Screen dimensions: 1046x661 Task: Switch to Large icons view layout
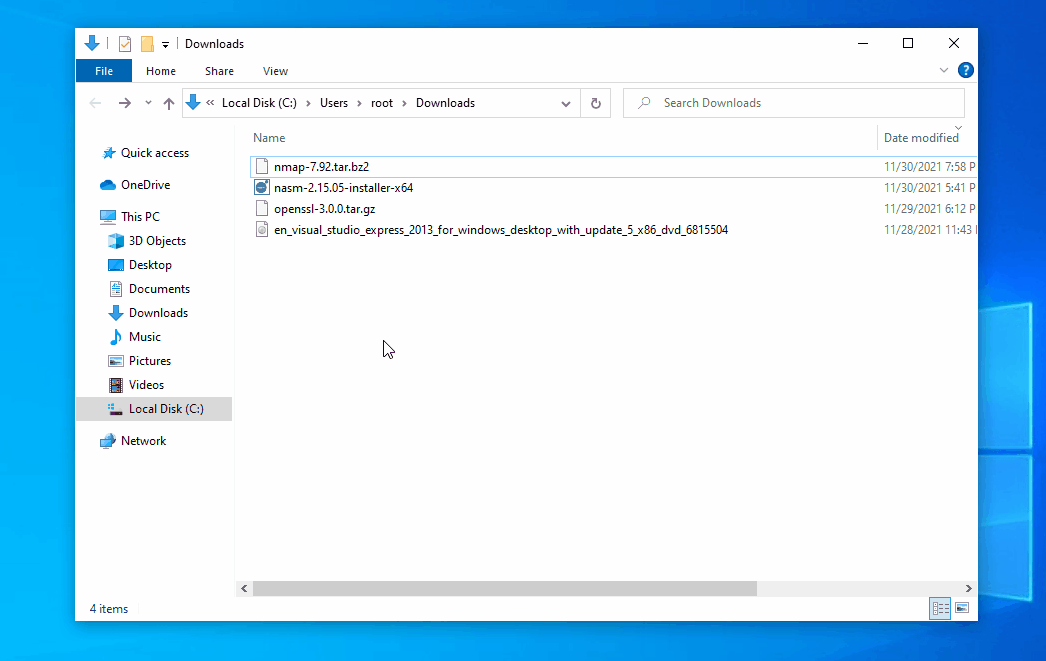click(962, 608)
